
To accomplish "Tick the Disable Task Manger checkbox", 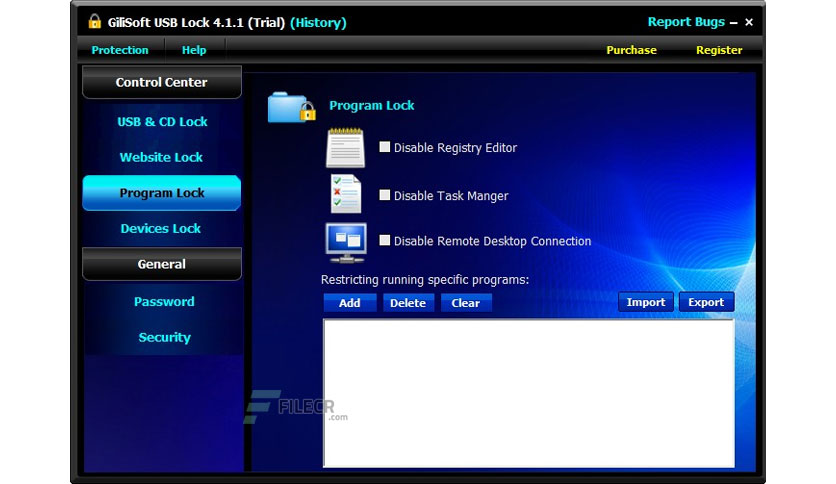I will (384, 195).
